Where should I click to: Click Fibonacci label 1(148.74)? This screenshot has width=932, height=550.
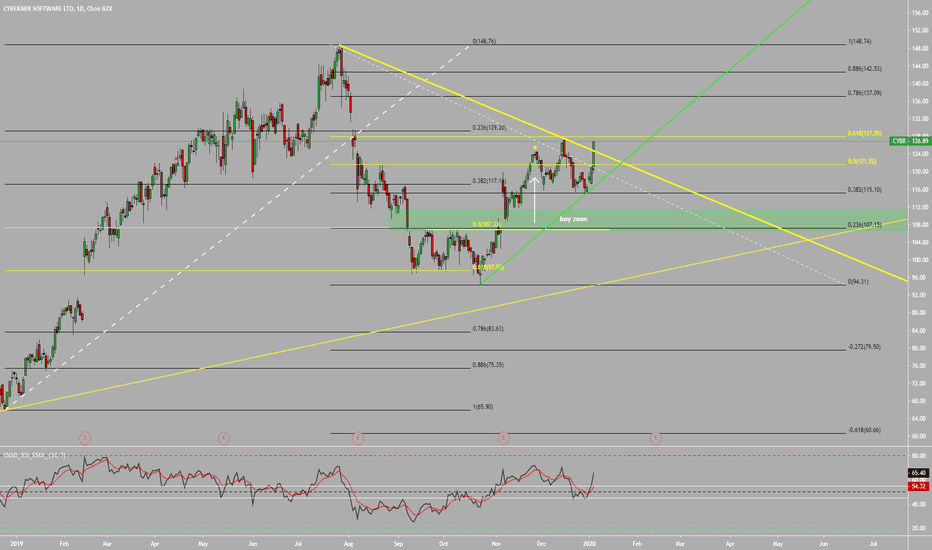[859, 42]
